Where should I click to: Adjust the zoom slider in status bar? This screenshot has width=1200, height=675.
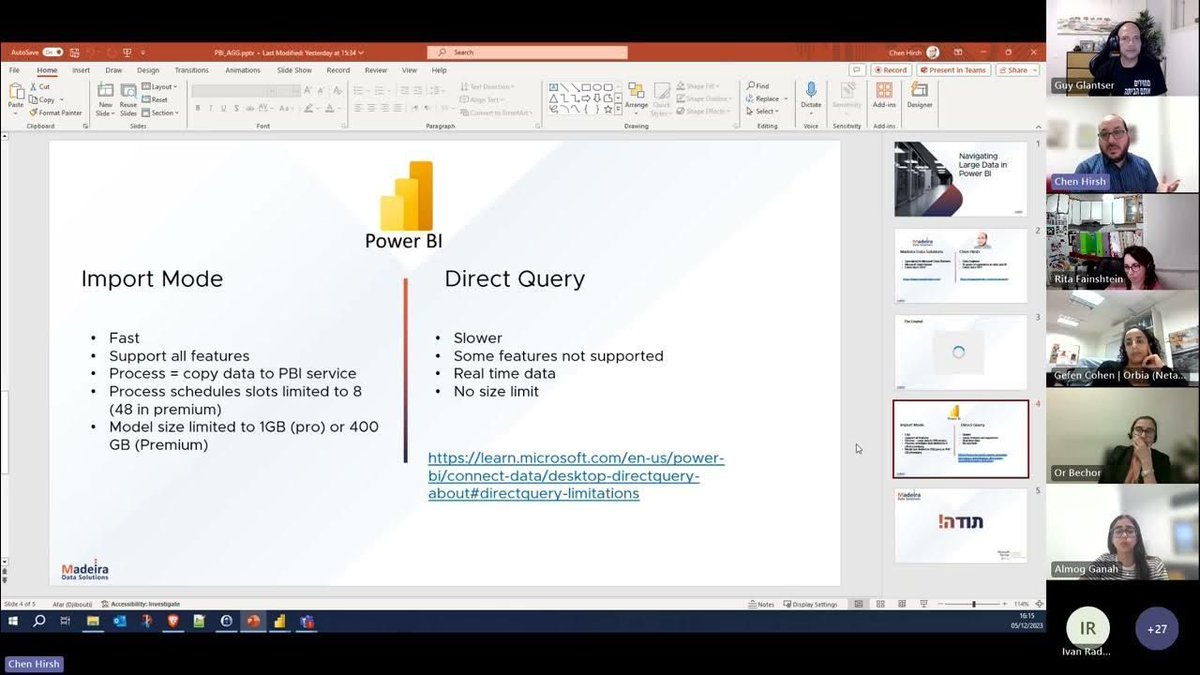(973, 604)
